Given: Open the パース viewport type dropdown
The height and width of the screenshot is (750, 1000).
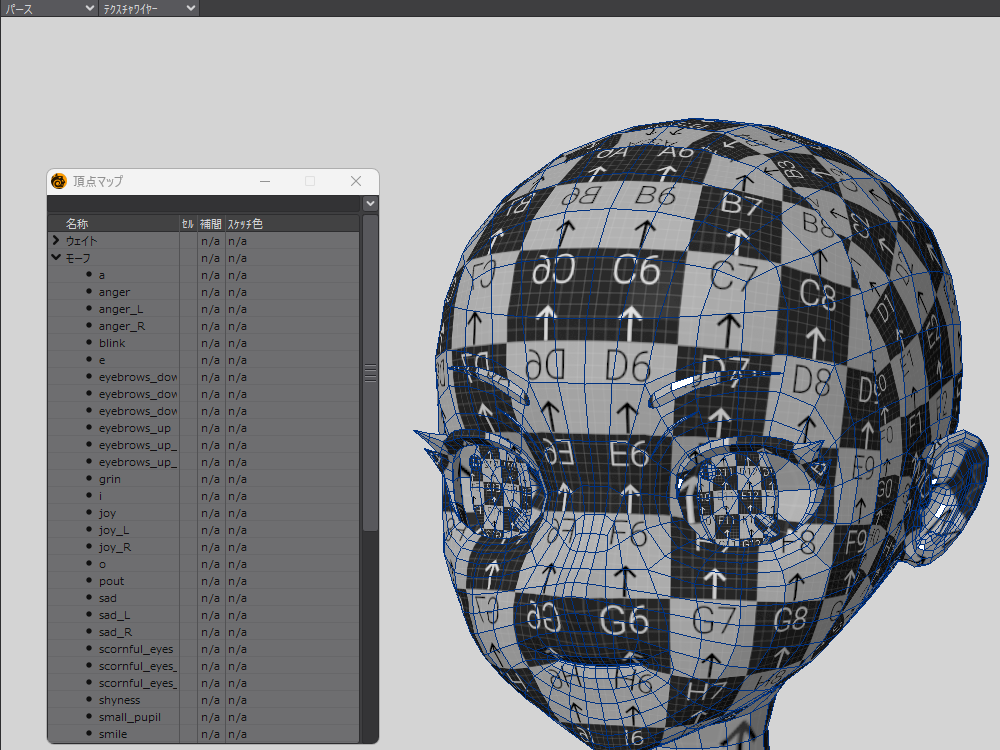Looking at the screenshot, I should tap(48, 8).
